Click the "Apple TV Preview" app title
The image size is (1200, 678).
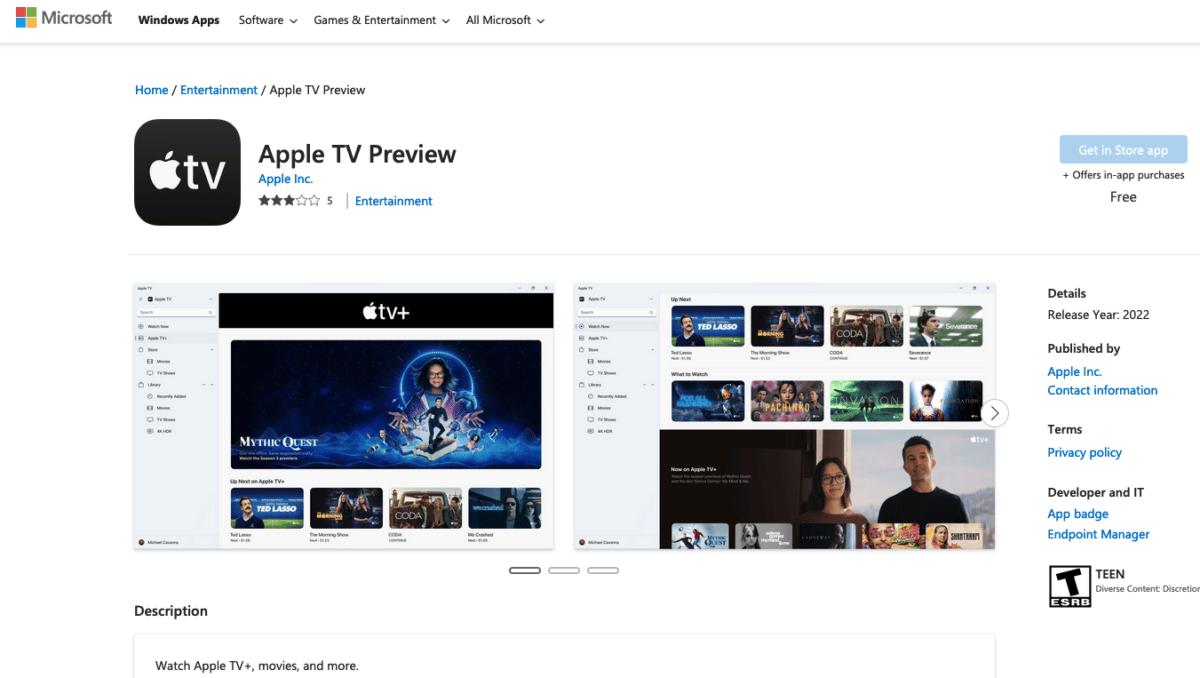coord(357,154)
